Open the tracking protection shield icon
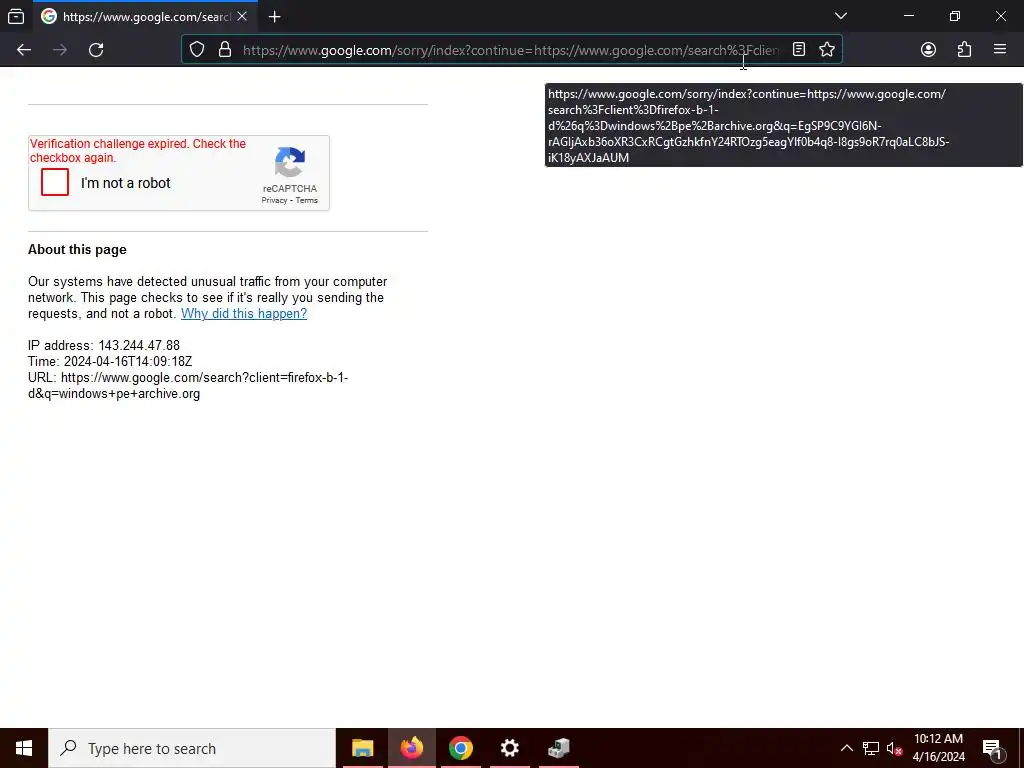Viewport: 1024px width, 768px height. [x=197, y=50]
